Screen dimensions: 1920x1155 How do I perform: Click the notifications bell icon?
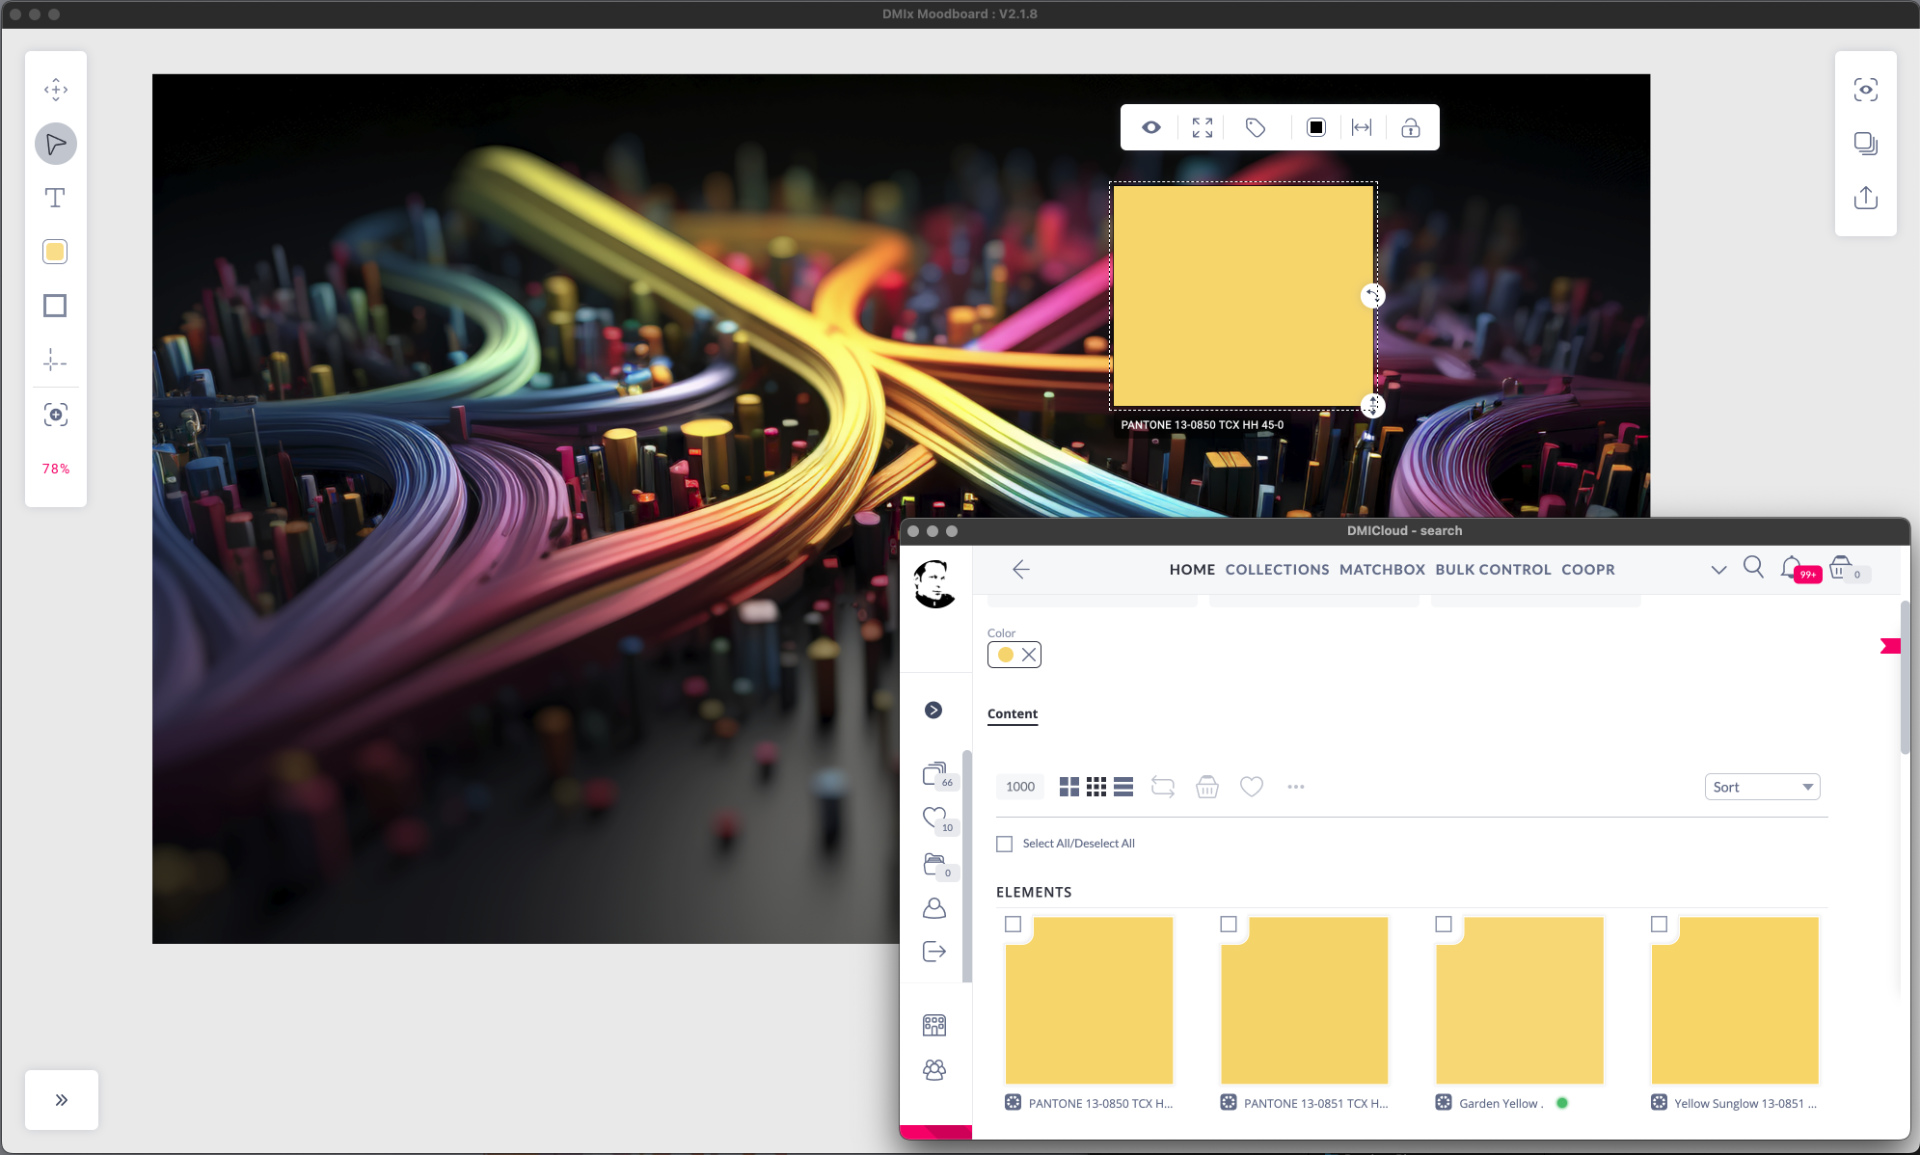pos(1791,568)
